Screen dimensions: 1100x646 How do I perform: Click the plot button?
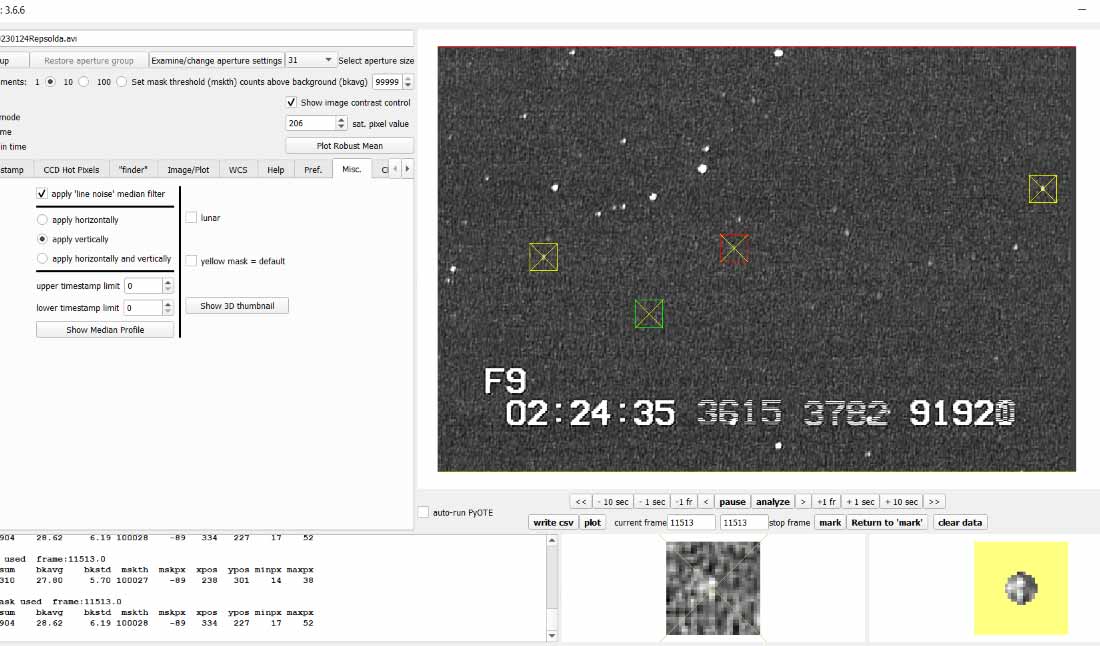tap(593, 523)
